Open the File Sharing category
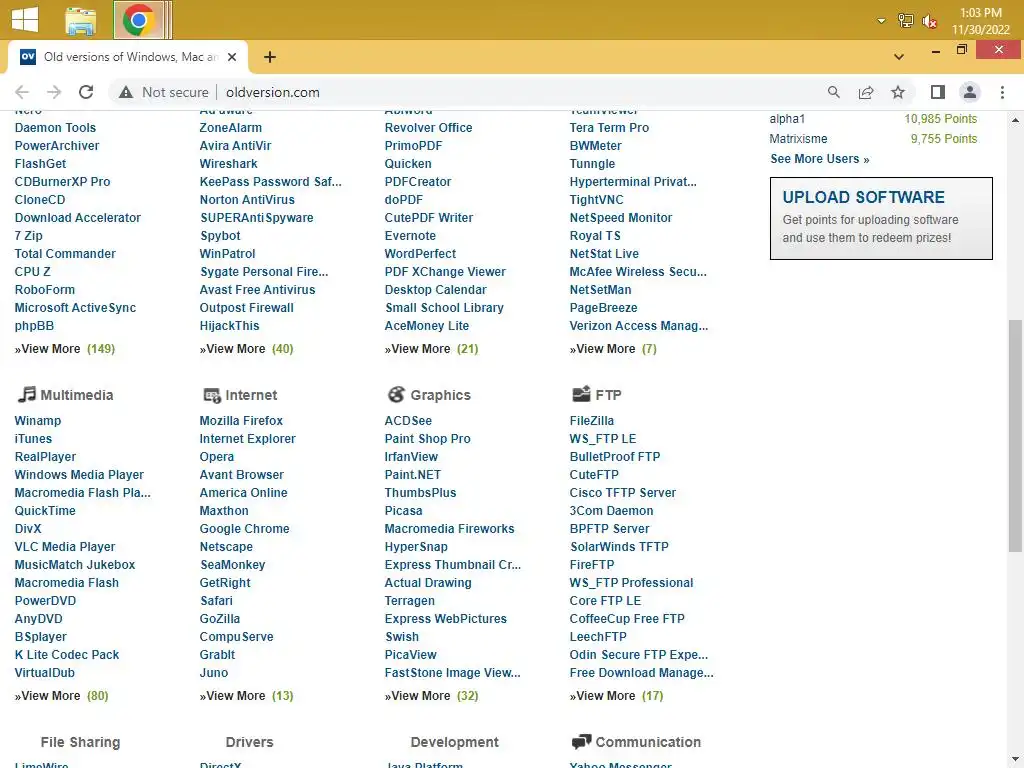 coord(80,742)
